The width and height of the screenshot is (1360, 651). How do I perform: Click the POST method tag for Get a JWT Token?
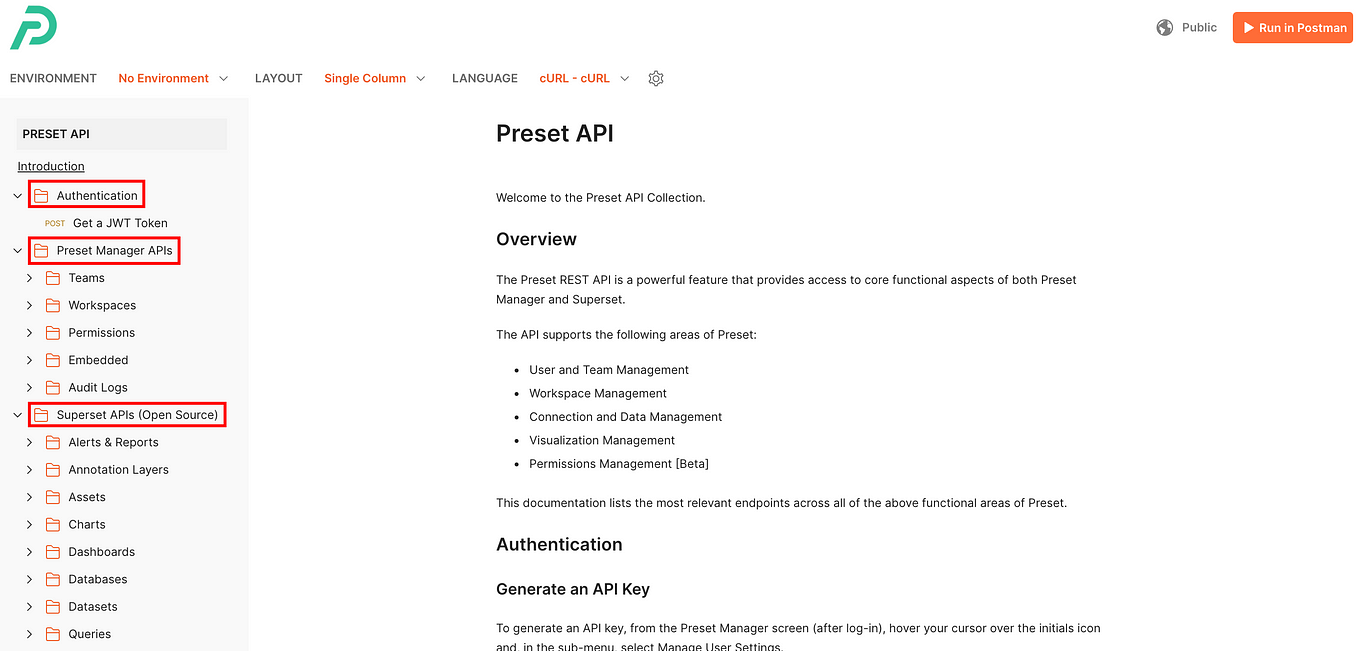pos(57,222)
